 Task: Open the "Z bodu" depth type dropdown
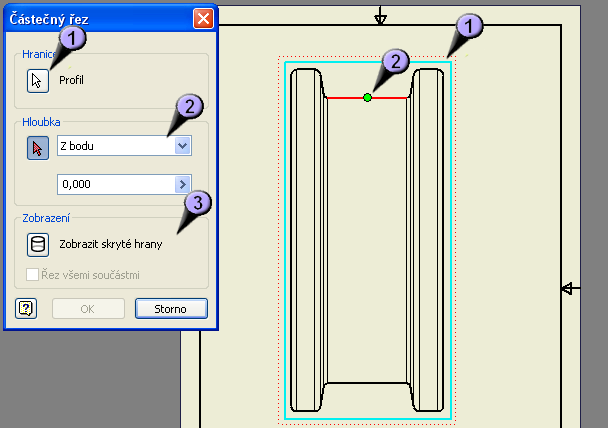click(182, 146)
